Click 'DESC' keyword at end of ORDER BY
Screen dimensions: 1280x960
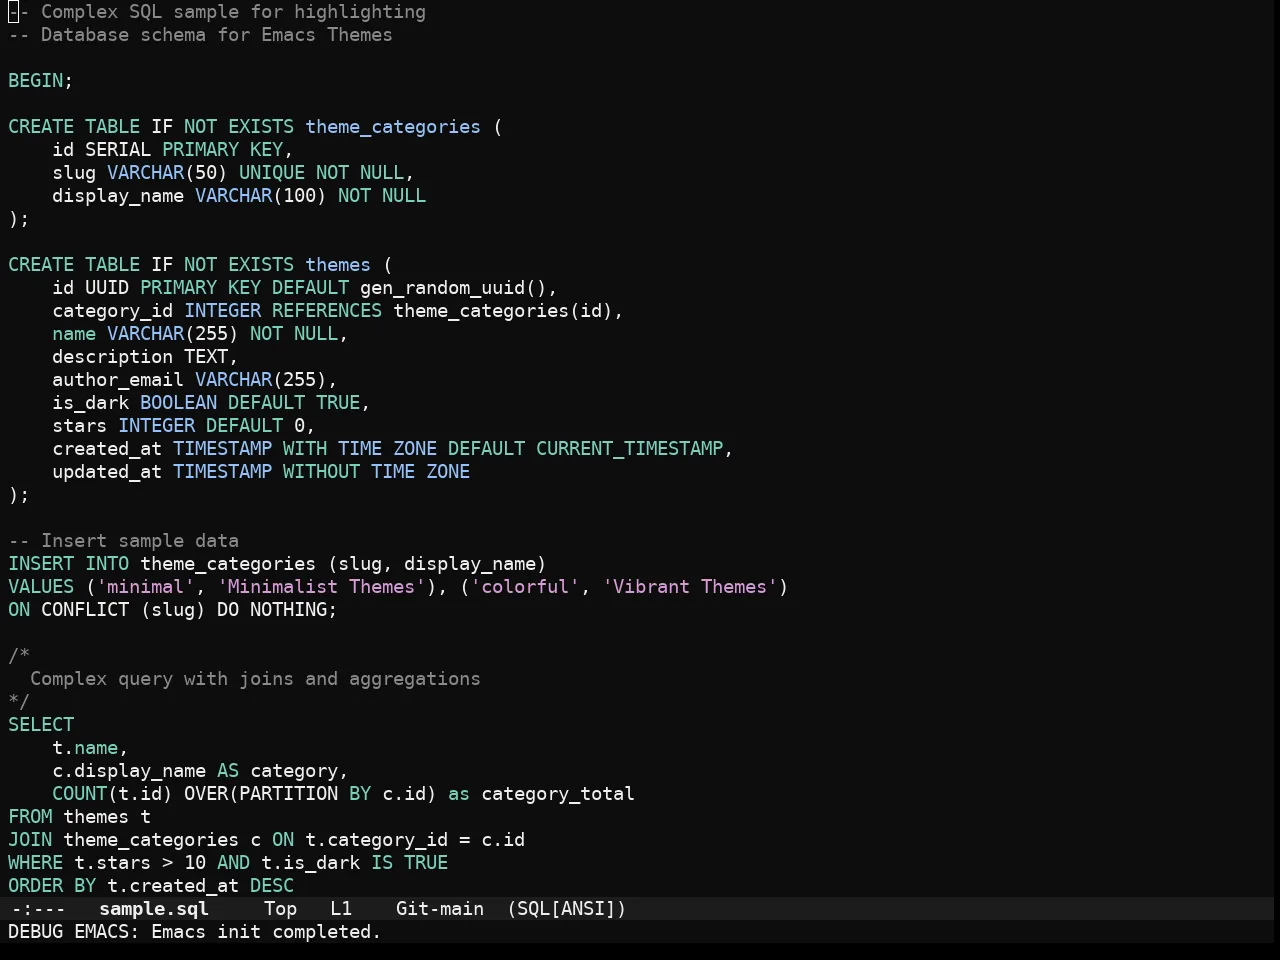(x=272, y=886)
